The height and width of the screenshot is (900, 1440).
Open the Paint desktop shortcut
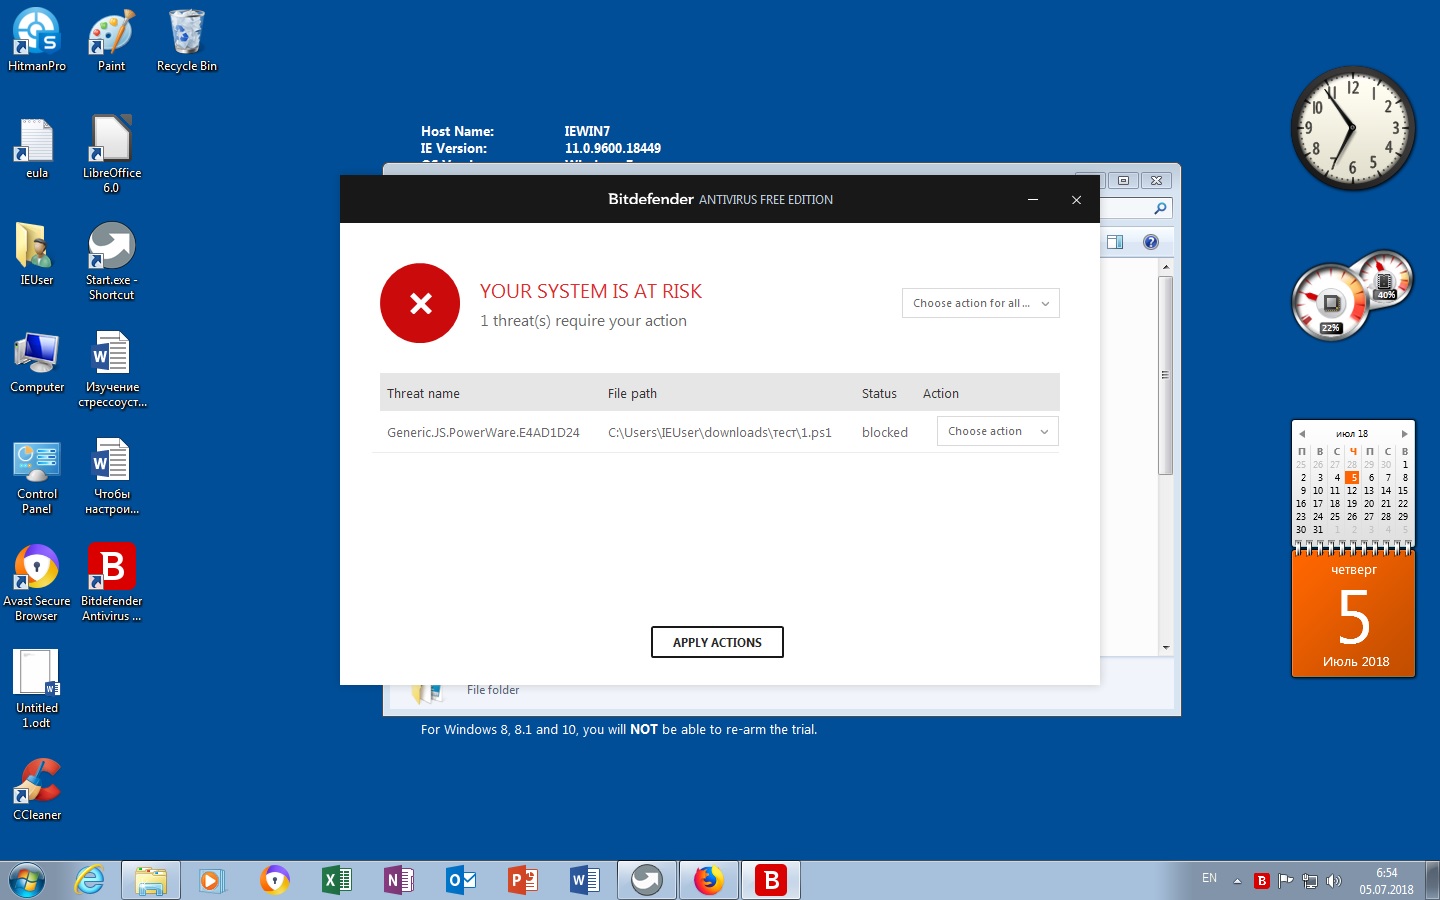(x=111, y=40)
